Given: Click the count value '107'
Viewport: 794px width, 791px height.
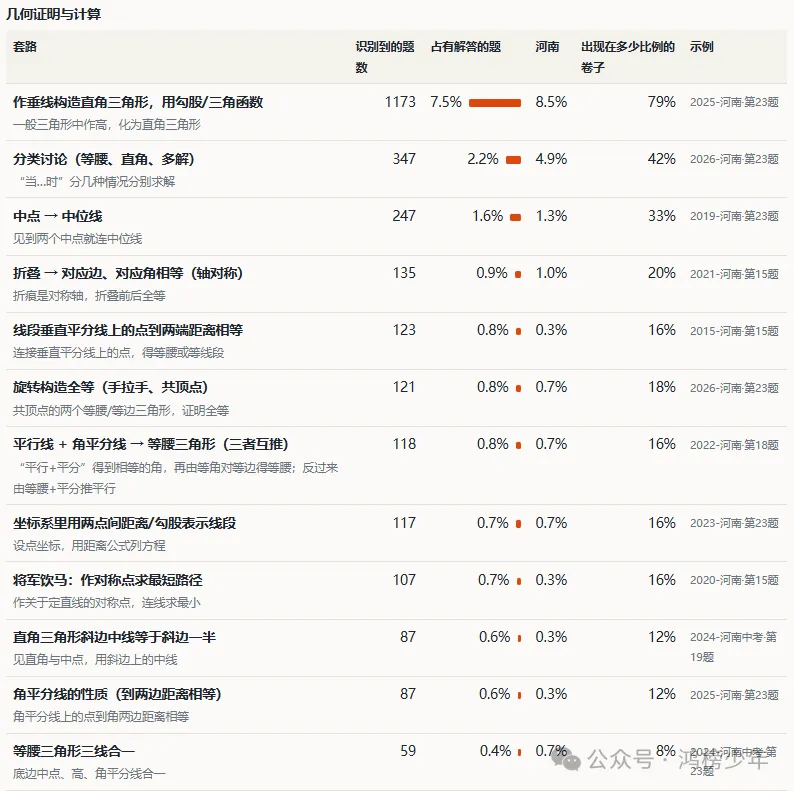Looking at the screenshot, I should pyautogui.click(x=404, y=580).
